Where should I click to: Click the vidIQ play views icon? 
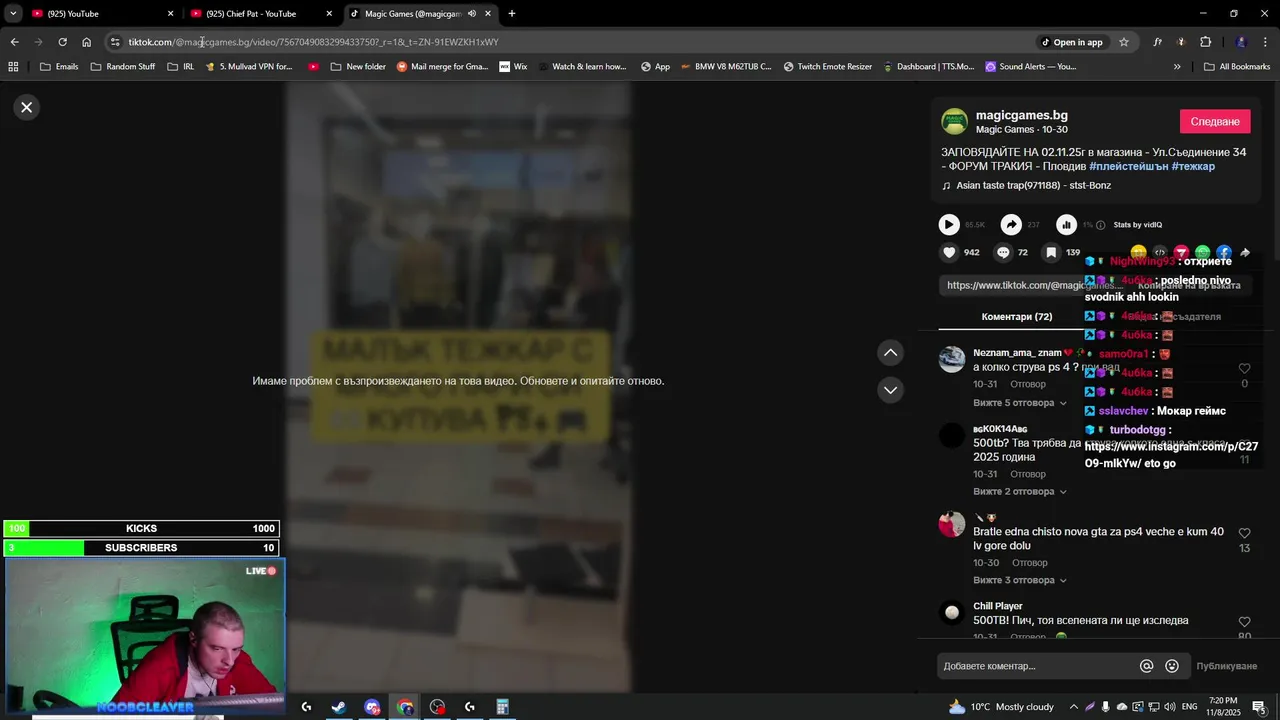pyautogui.click(x=949, y=225)
